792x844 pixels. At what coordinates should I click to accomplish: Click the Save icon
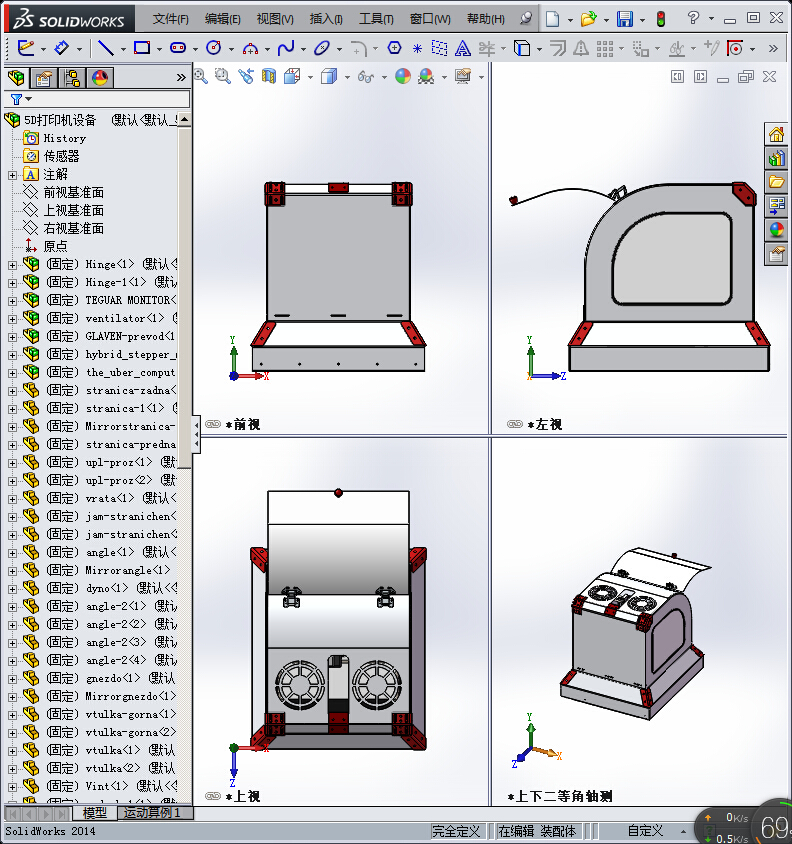tap(625, 19)
